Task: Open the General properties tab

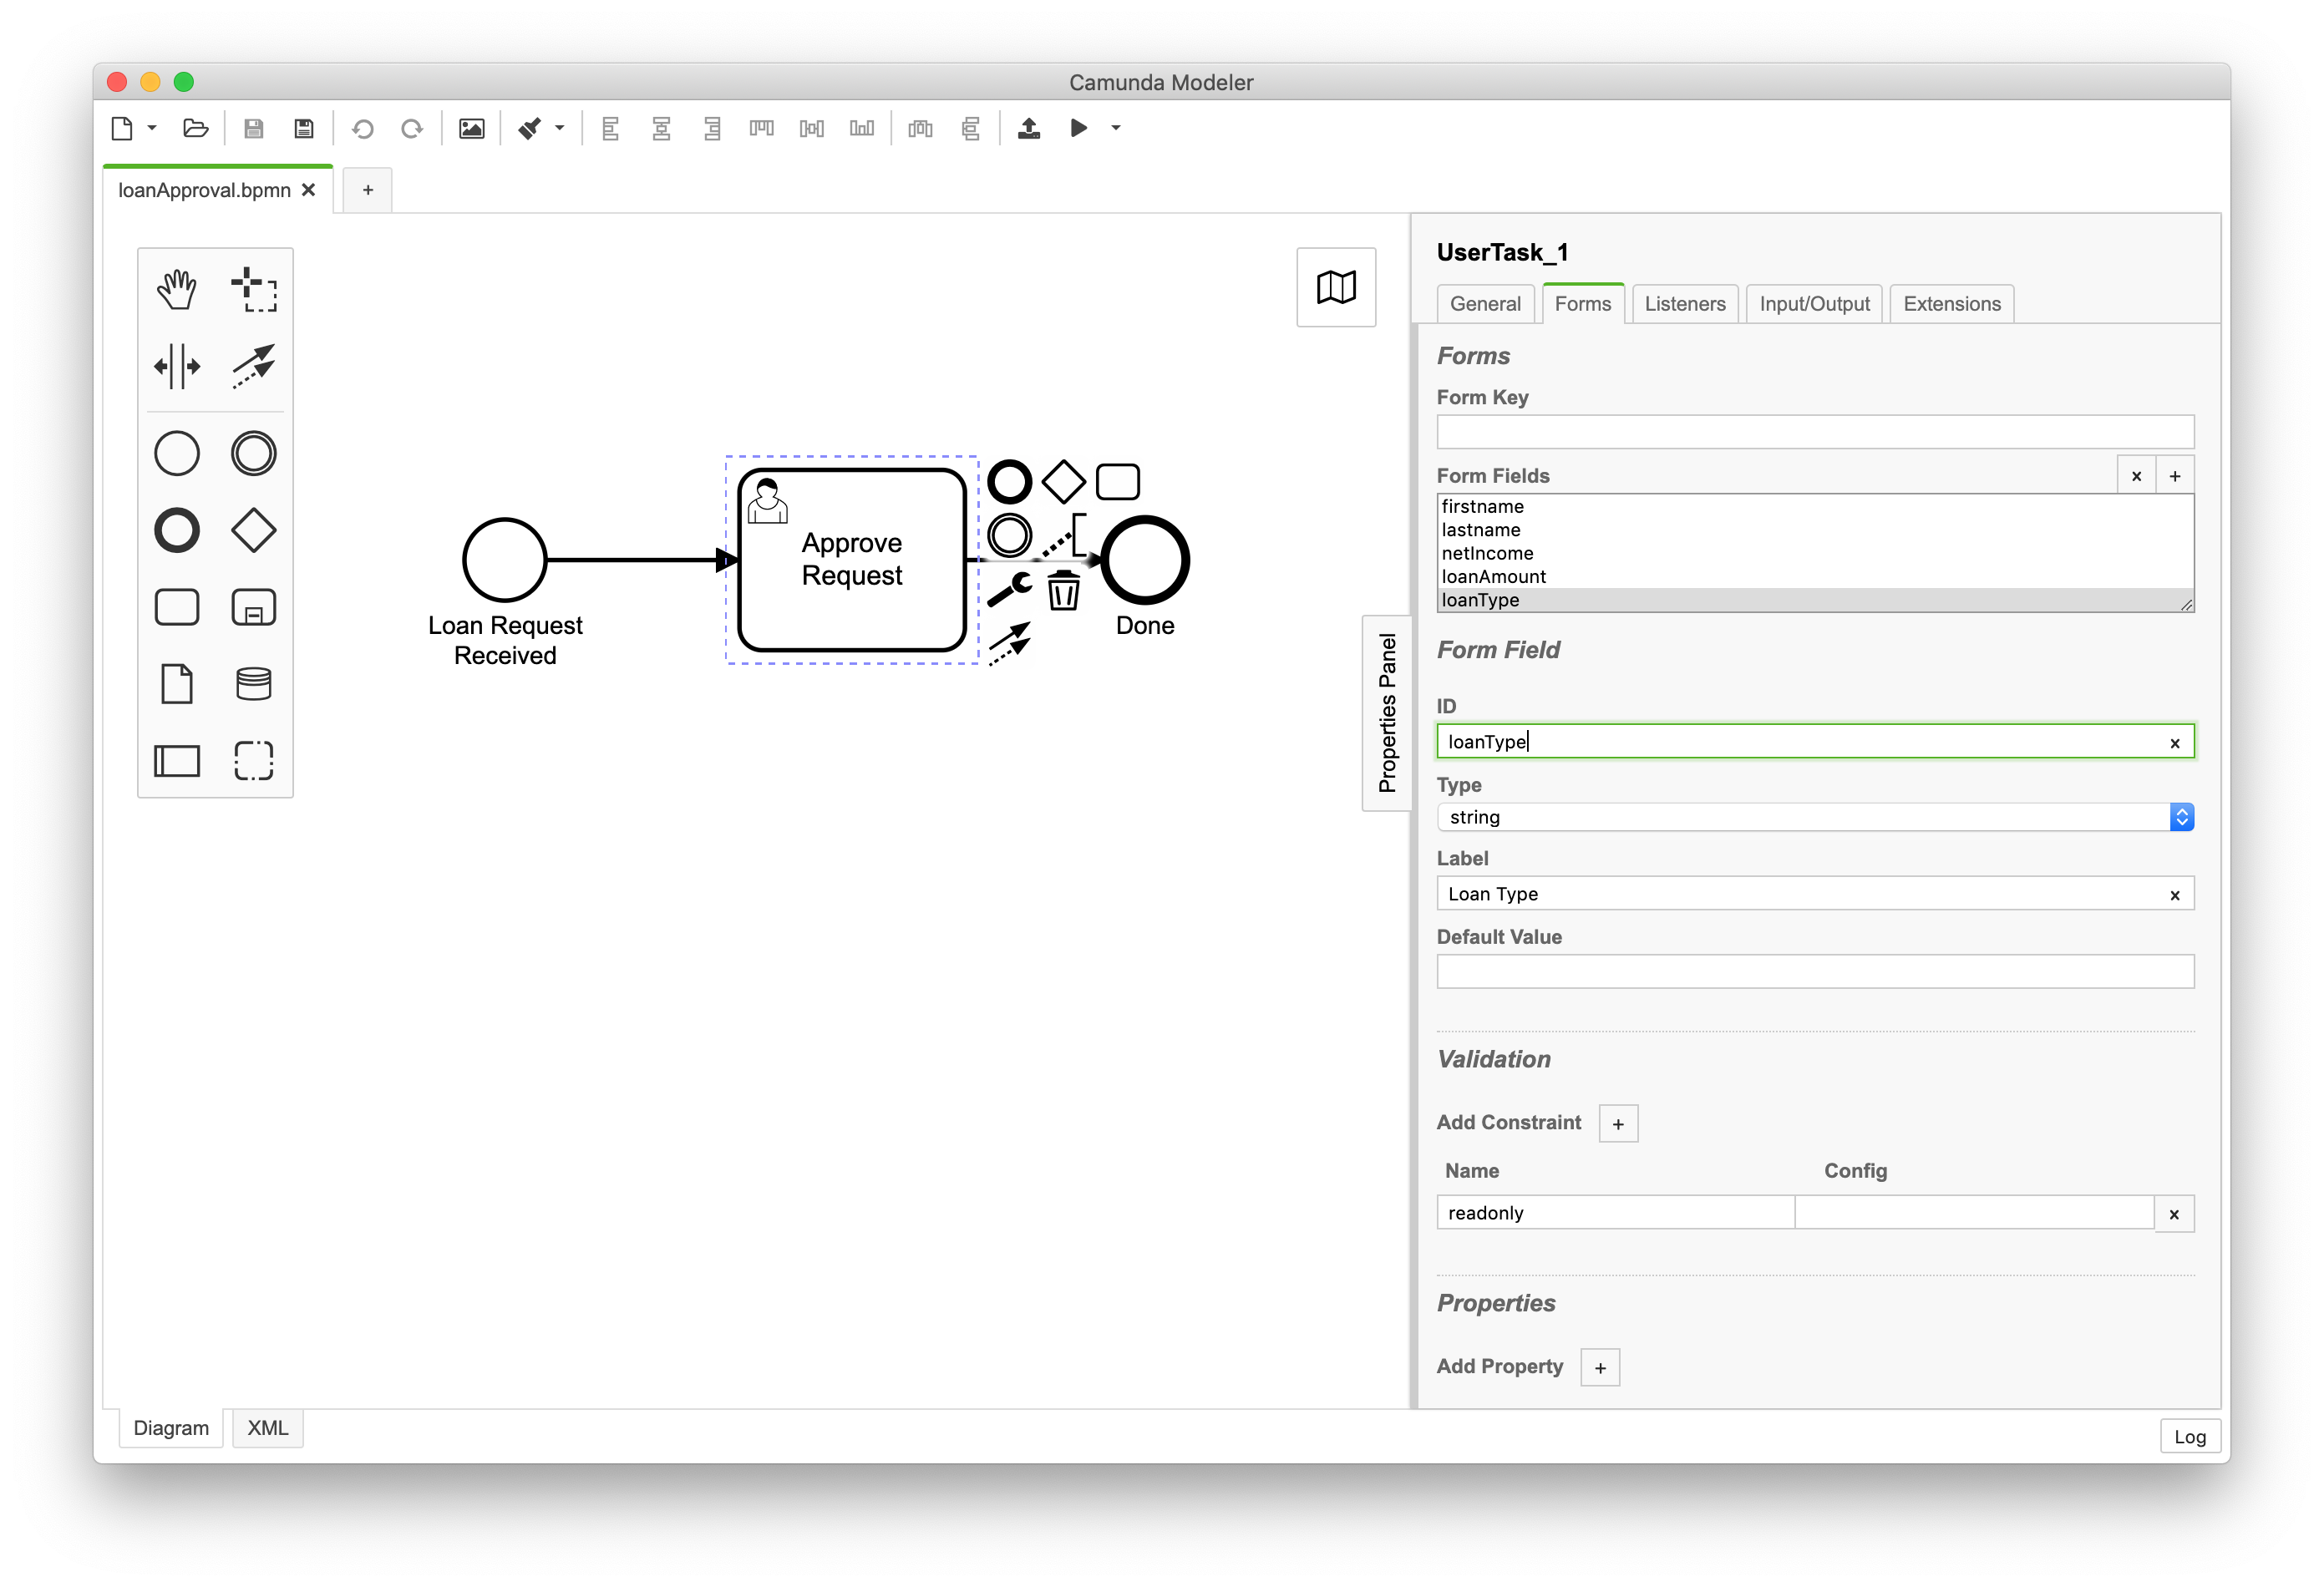Action: (x=1485, y=304)
